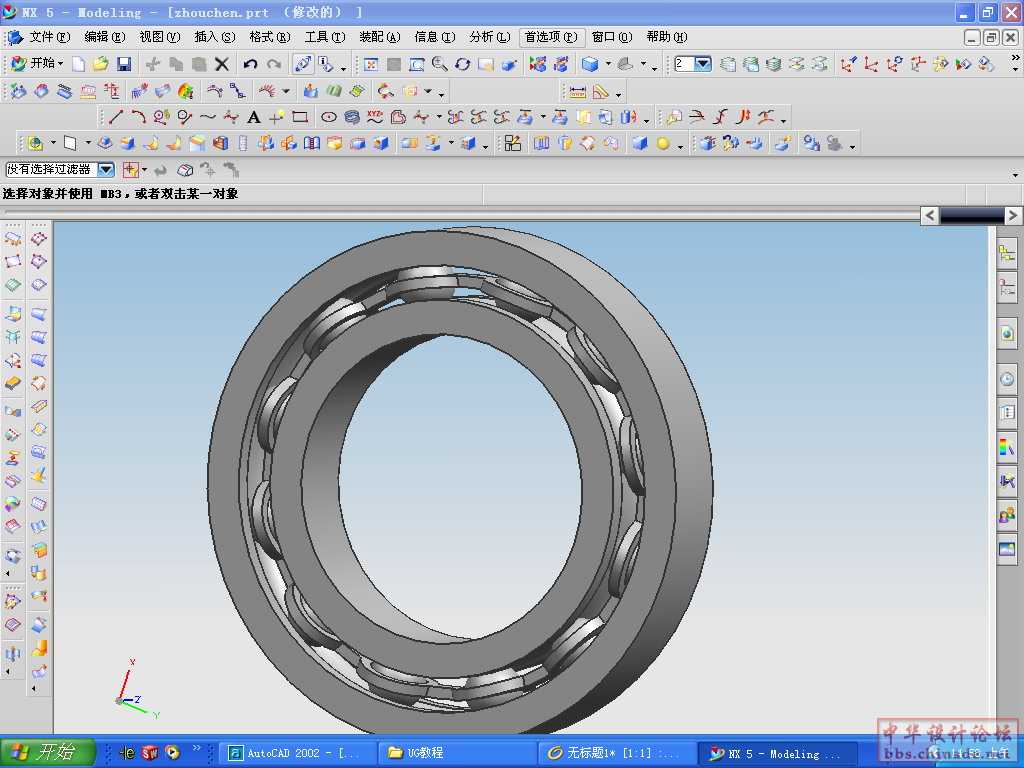Undo the last action
Viewport: 1024px width, 768px height.
coord(250,64)
